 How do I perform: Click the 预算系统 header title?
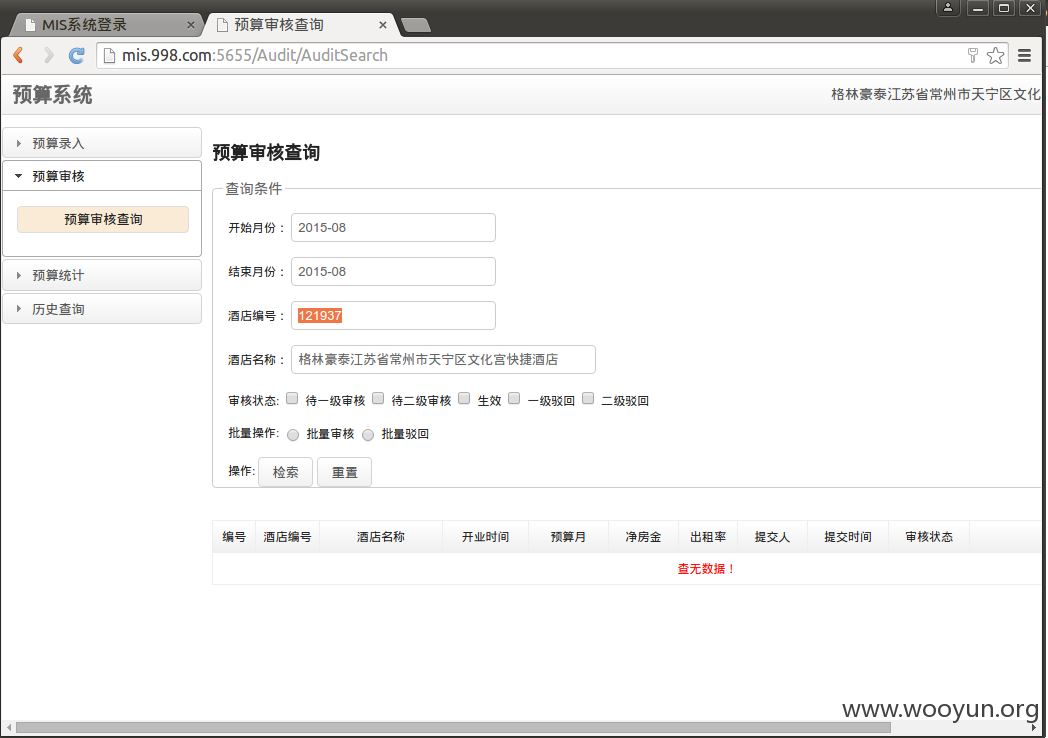coord(53,95)
